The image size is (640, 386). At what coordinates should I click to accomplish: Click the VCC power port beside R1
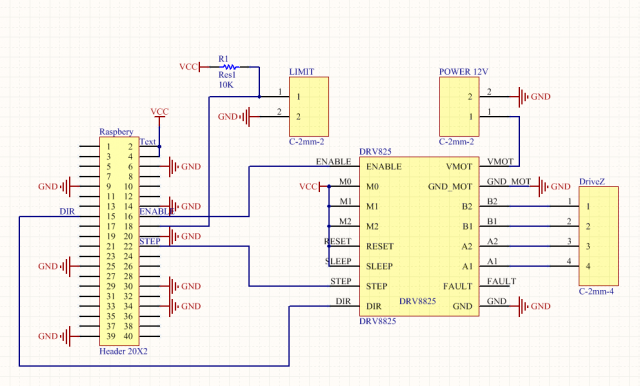190,67
